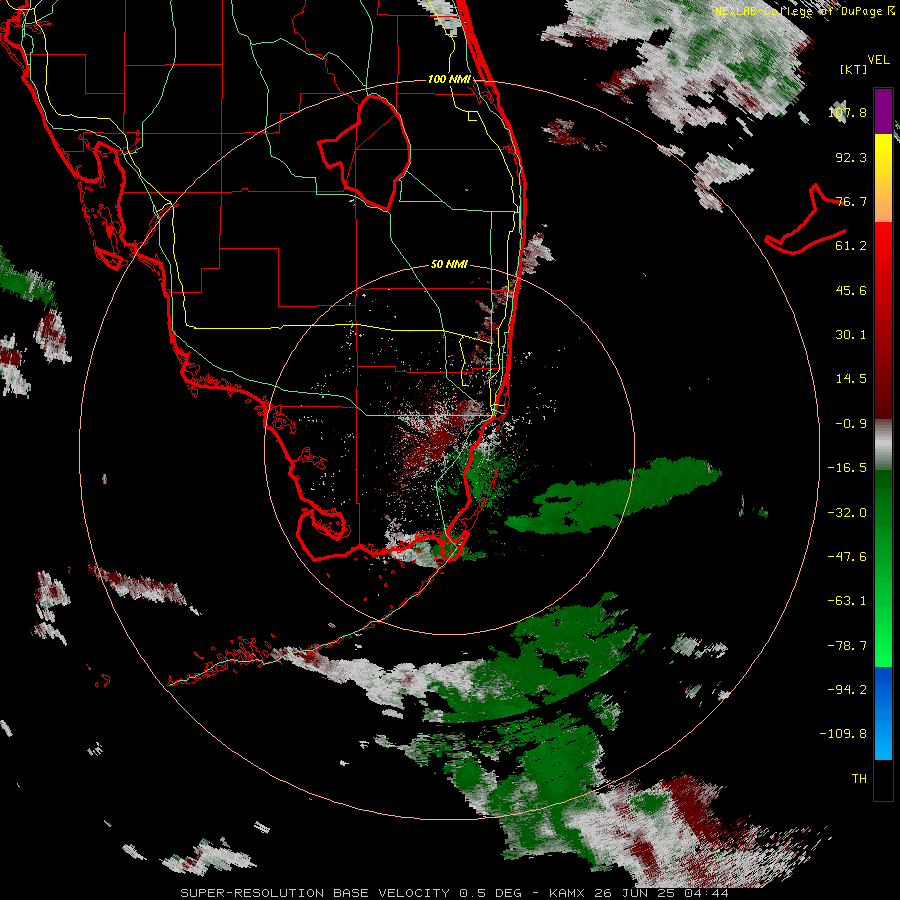This screenshot has height=900, width=900.
Task: Select the 50 NMI range ring label
Action: point(449,264)
